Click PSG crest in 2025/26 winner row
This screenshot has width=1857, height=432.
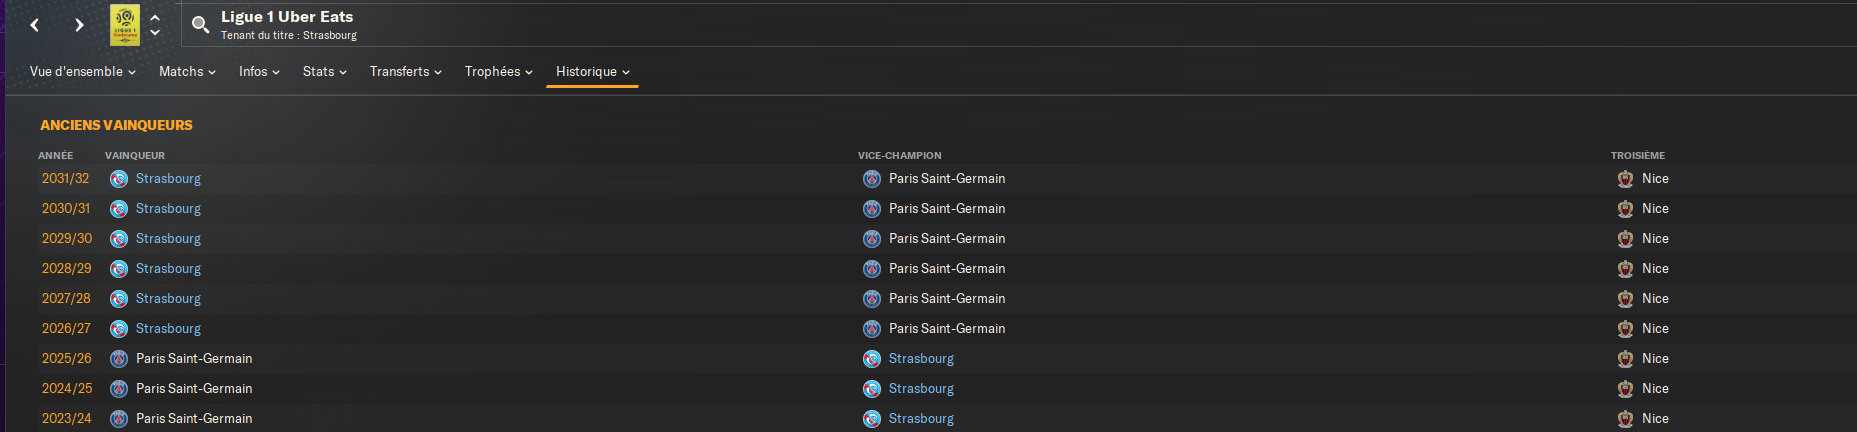point(119,359)
